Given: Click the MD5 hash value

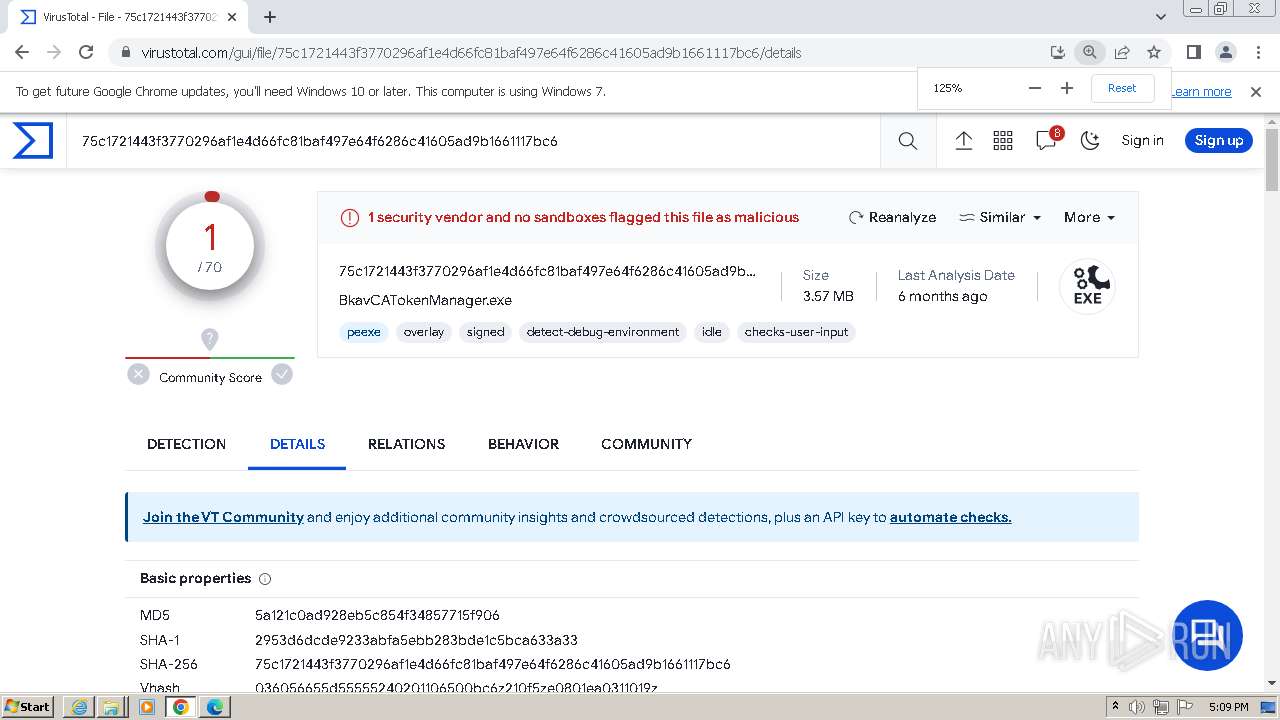Looking at the screenshot, I should click(x=377, y=615).
